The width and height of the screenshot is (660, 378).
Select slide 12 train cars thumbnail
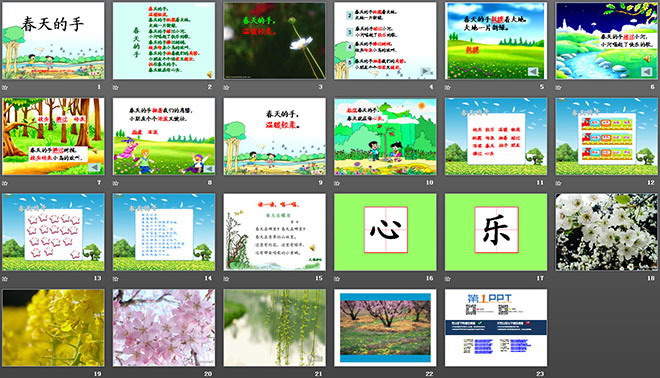pyautogui.click(x=607, y=136)
